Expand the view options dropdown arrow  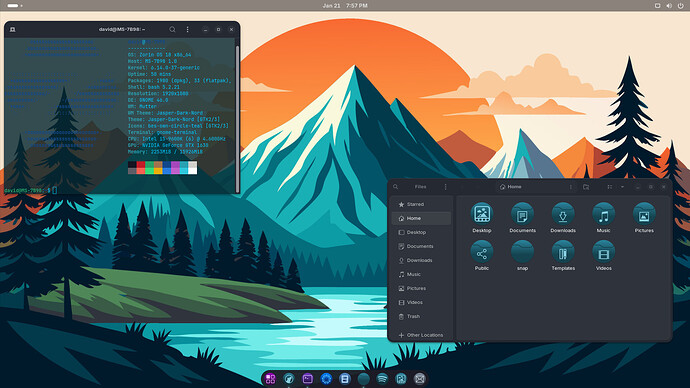[622, 187]
